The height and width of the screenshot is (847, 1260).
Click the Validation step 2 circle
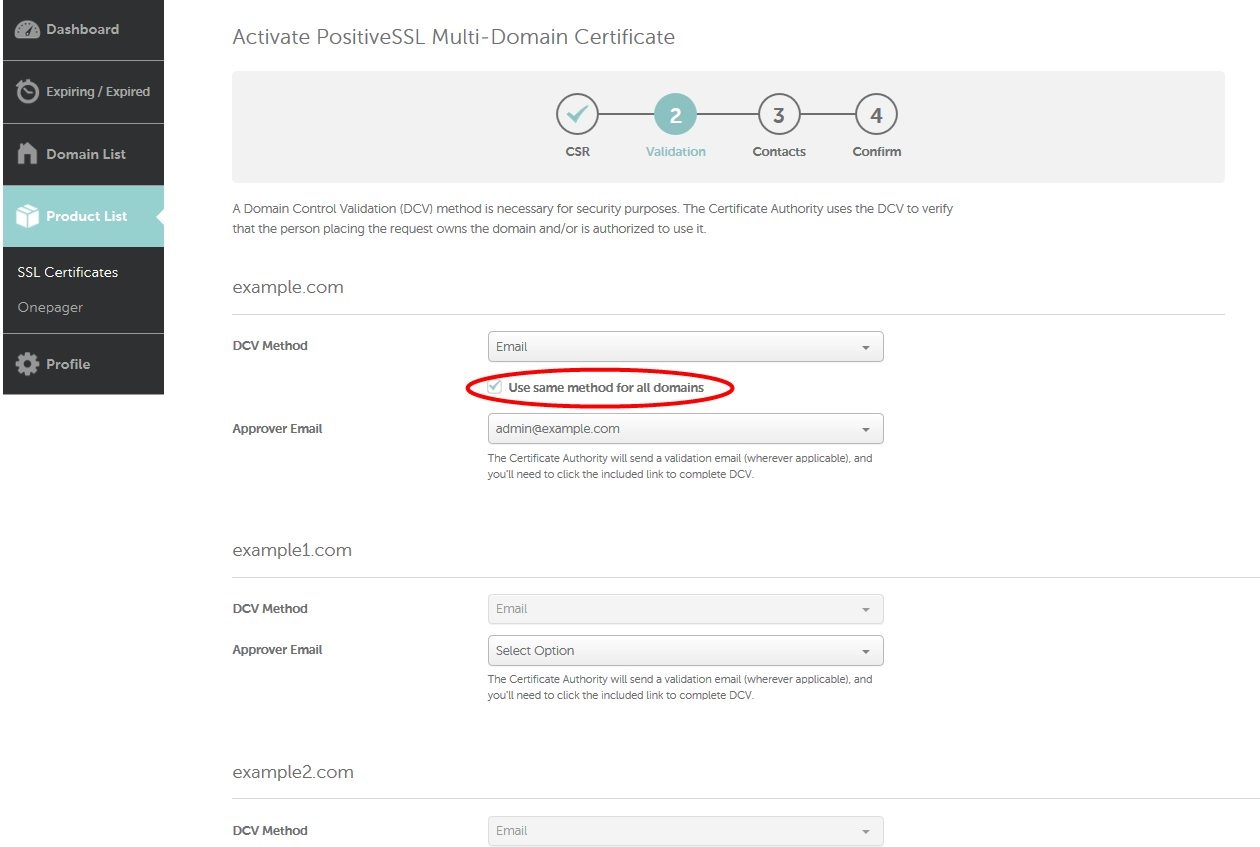click(x=676, y=114)
